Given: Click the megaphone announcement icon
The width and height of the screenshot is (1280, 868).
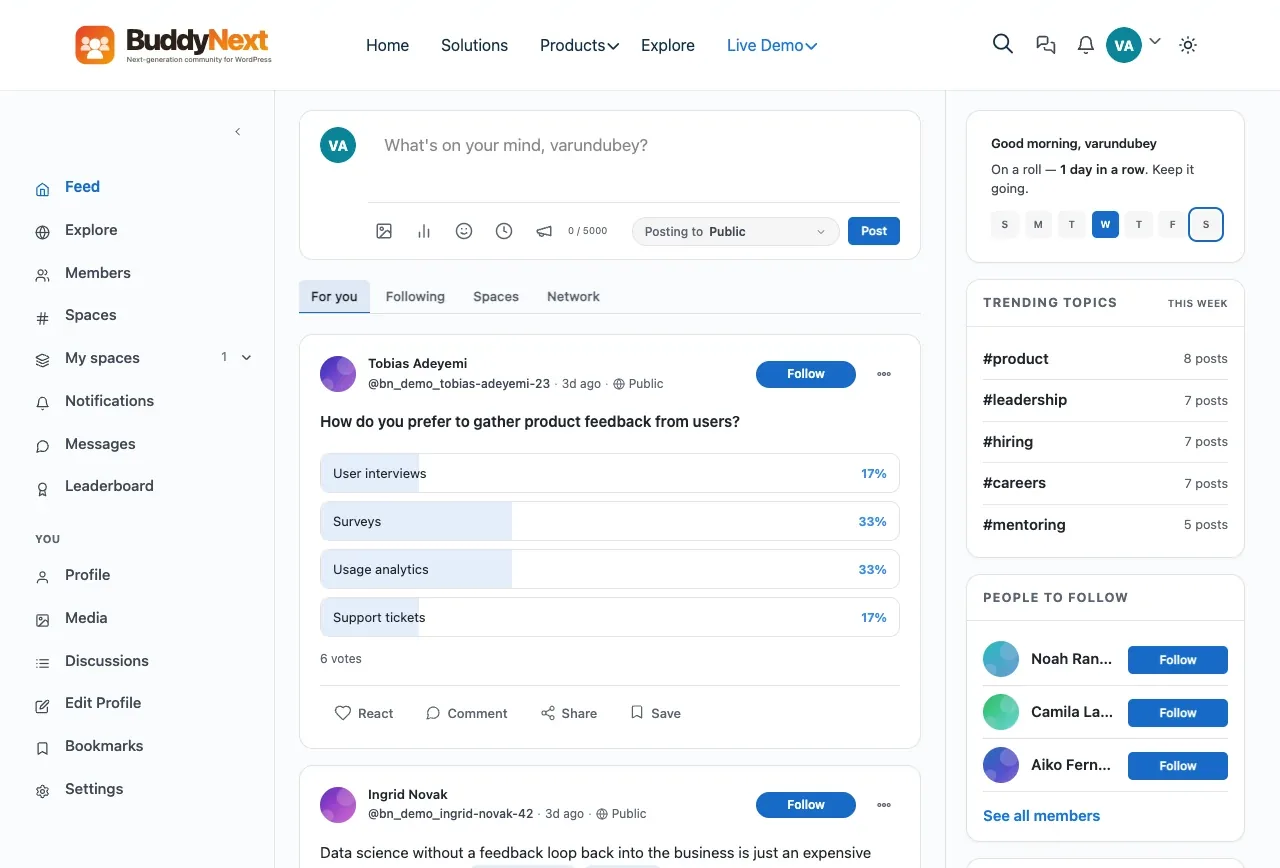Looking at the screenshot, I should coord(544,231).
